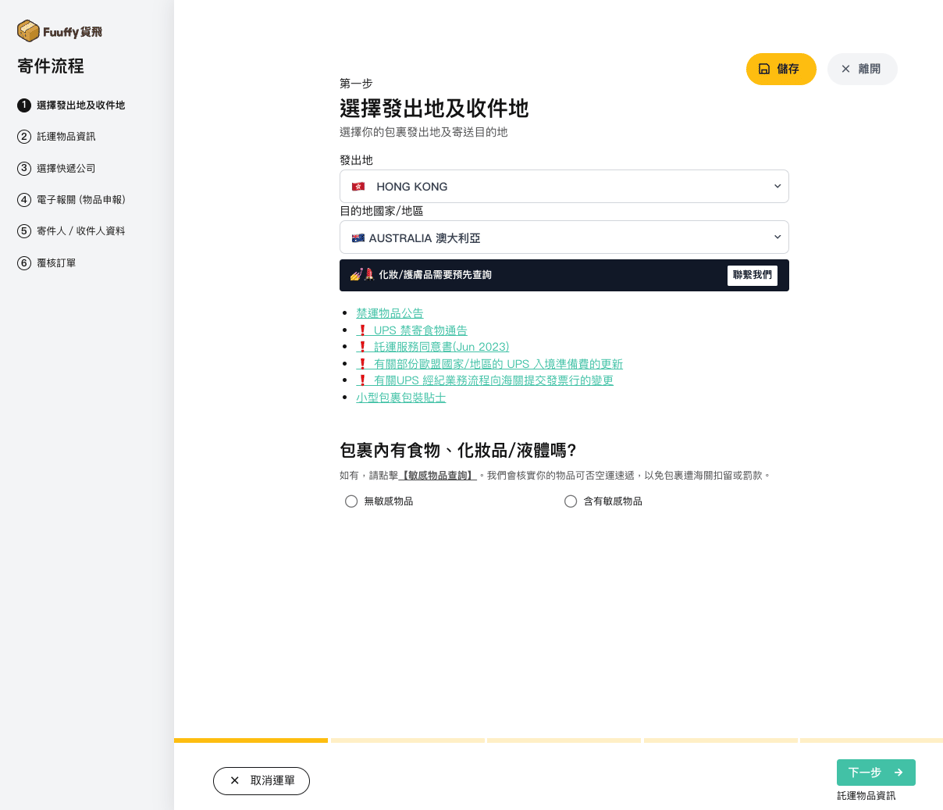This screenshot has width=943, height=810.
Task: Open 選擇快遞公司 step in sidebar
Action: (x=66, y=168)
